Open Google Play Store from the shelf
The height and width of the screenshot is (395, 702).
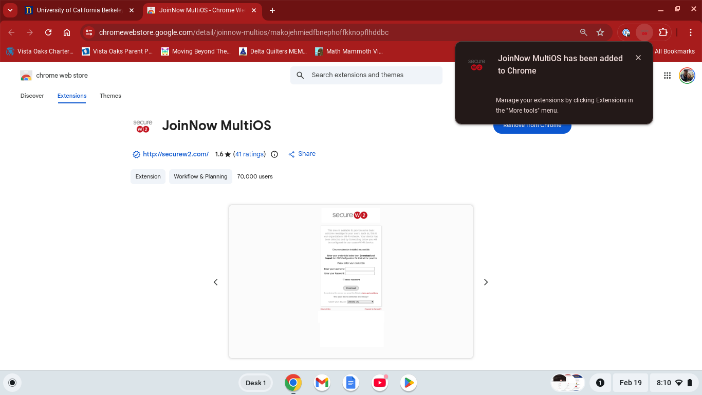click(x=408, y=383)
